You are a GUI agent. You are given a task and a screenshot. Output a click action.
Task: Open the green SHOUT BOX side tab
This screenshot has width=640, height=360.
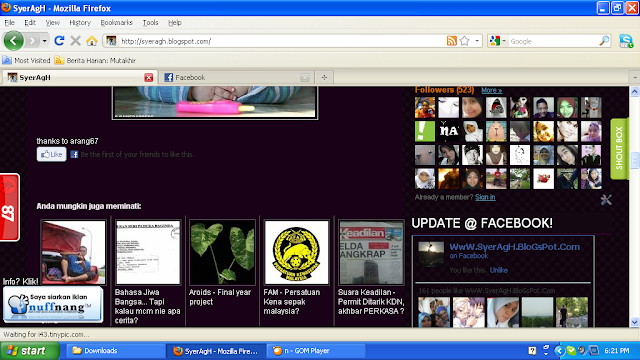coord(619,148)
